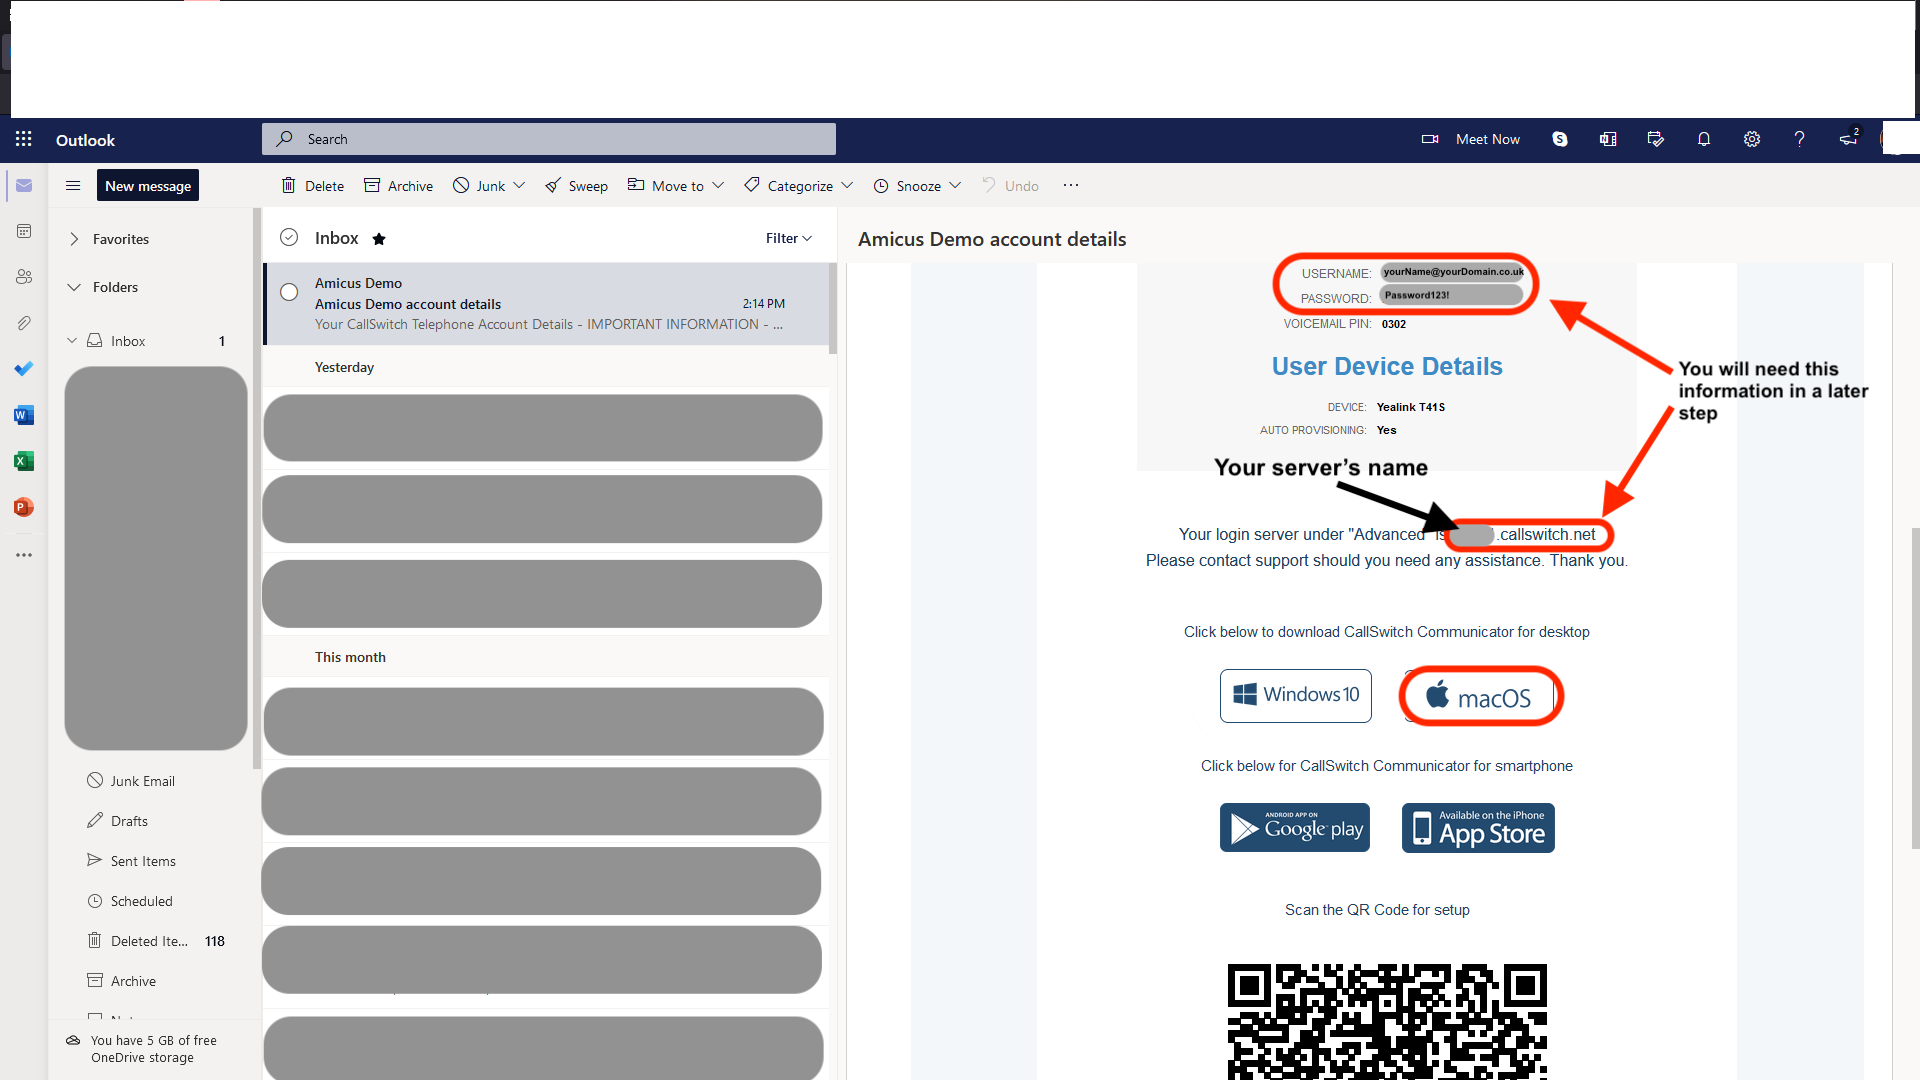
Task: Click Undo in the toolbar
Action: [1010, 186]
